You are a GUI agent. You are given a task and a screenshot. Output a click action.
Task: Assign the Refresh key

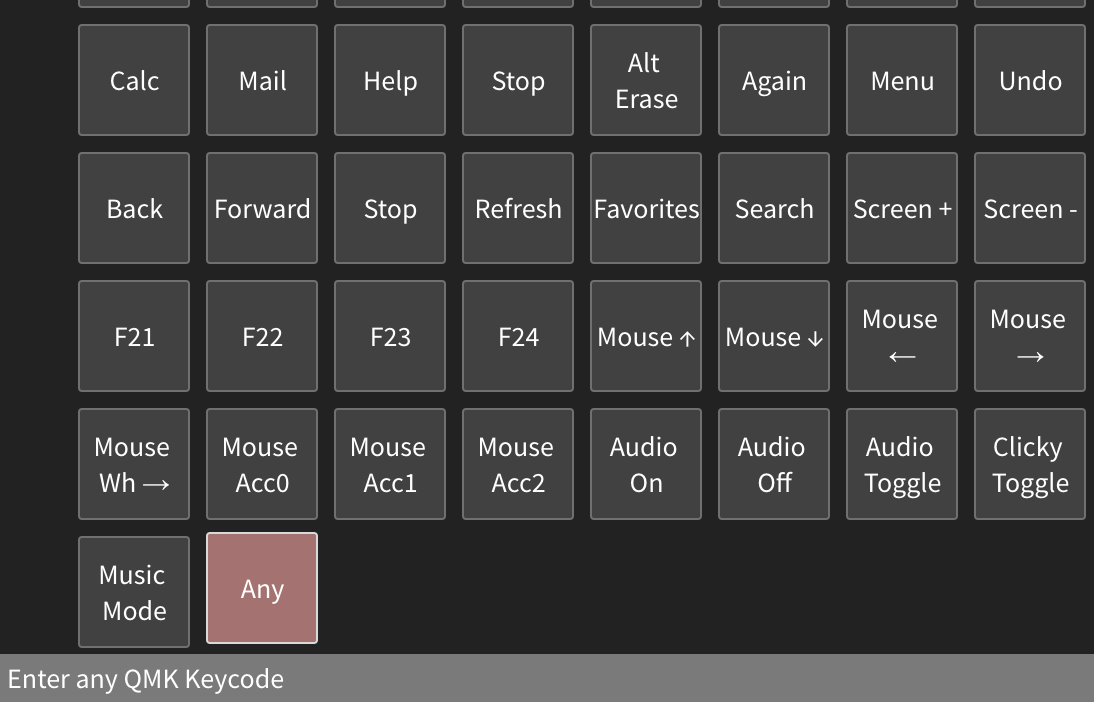click(x=517, y=208)
